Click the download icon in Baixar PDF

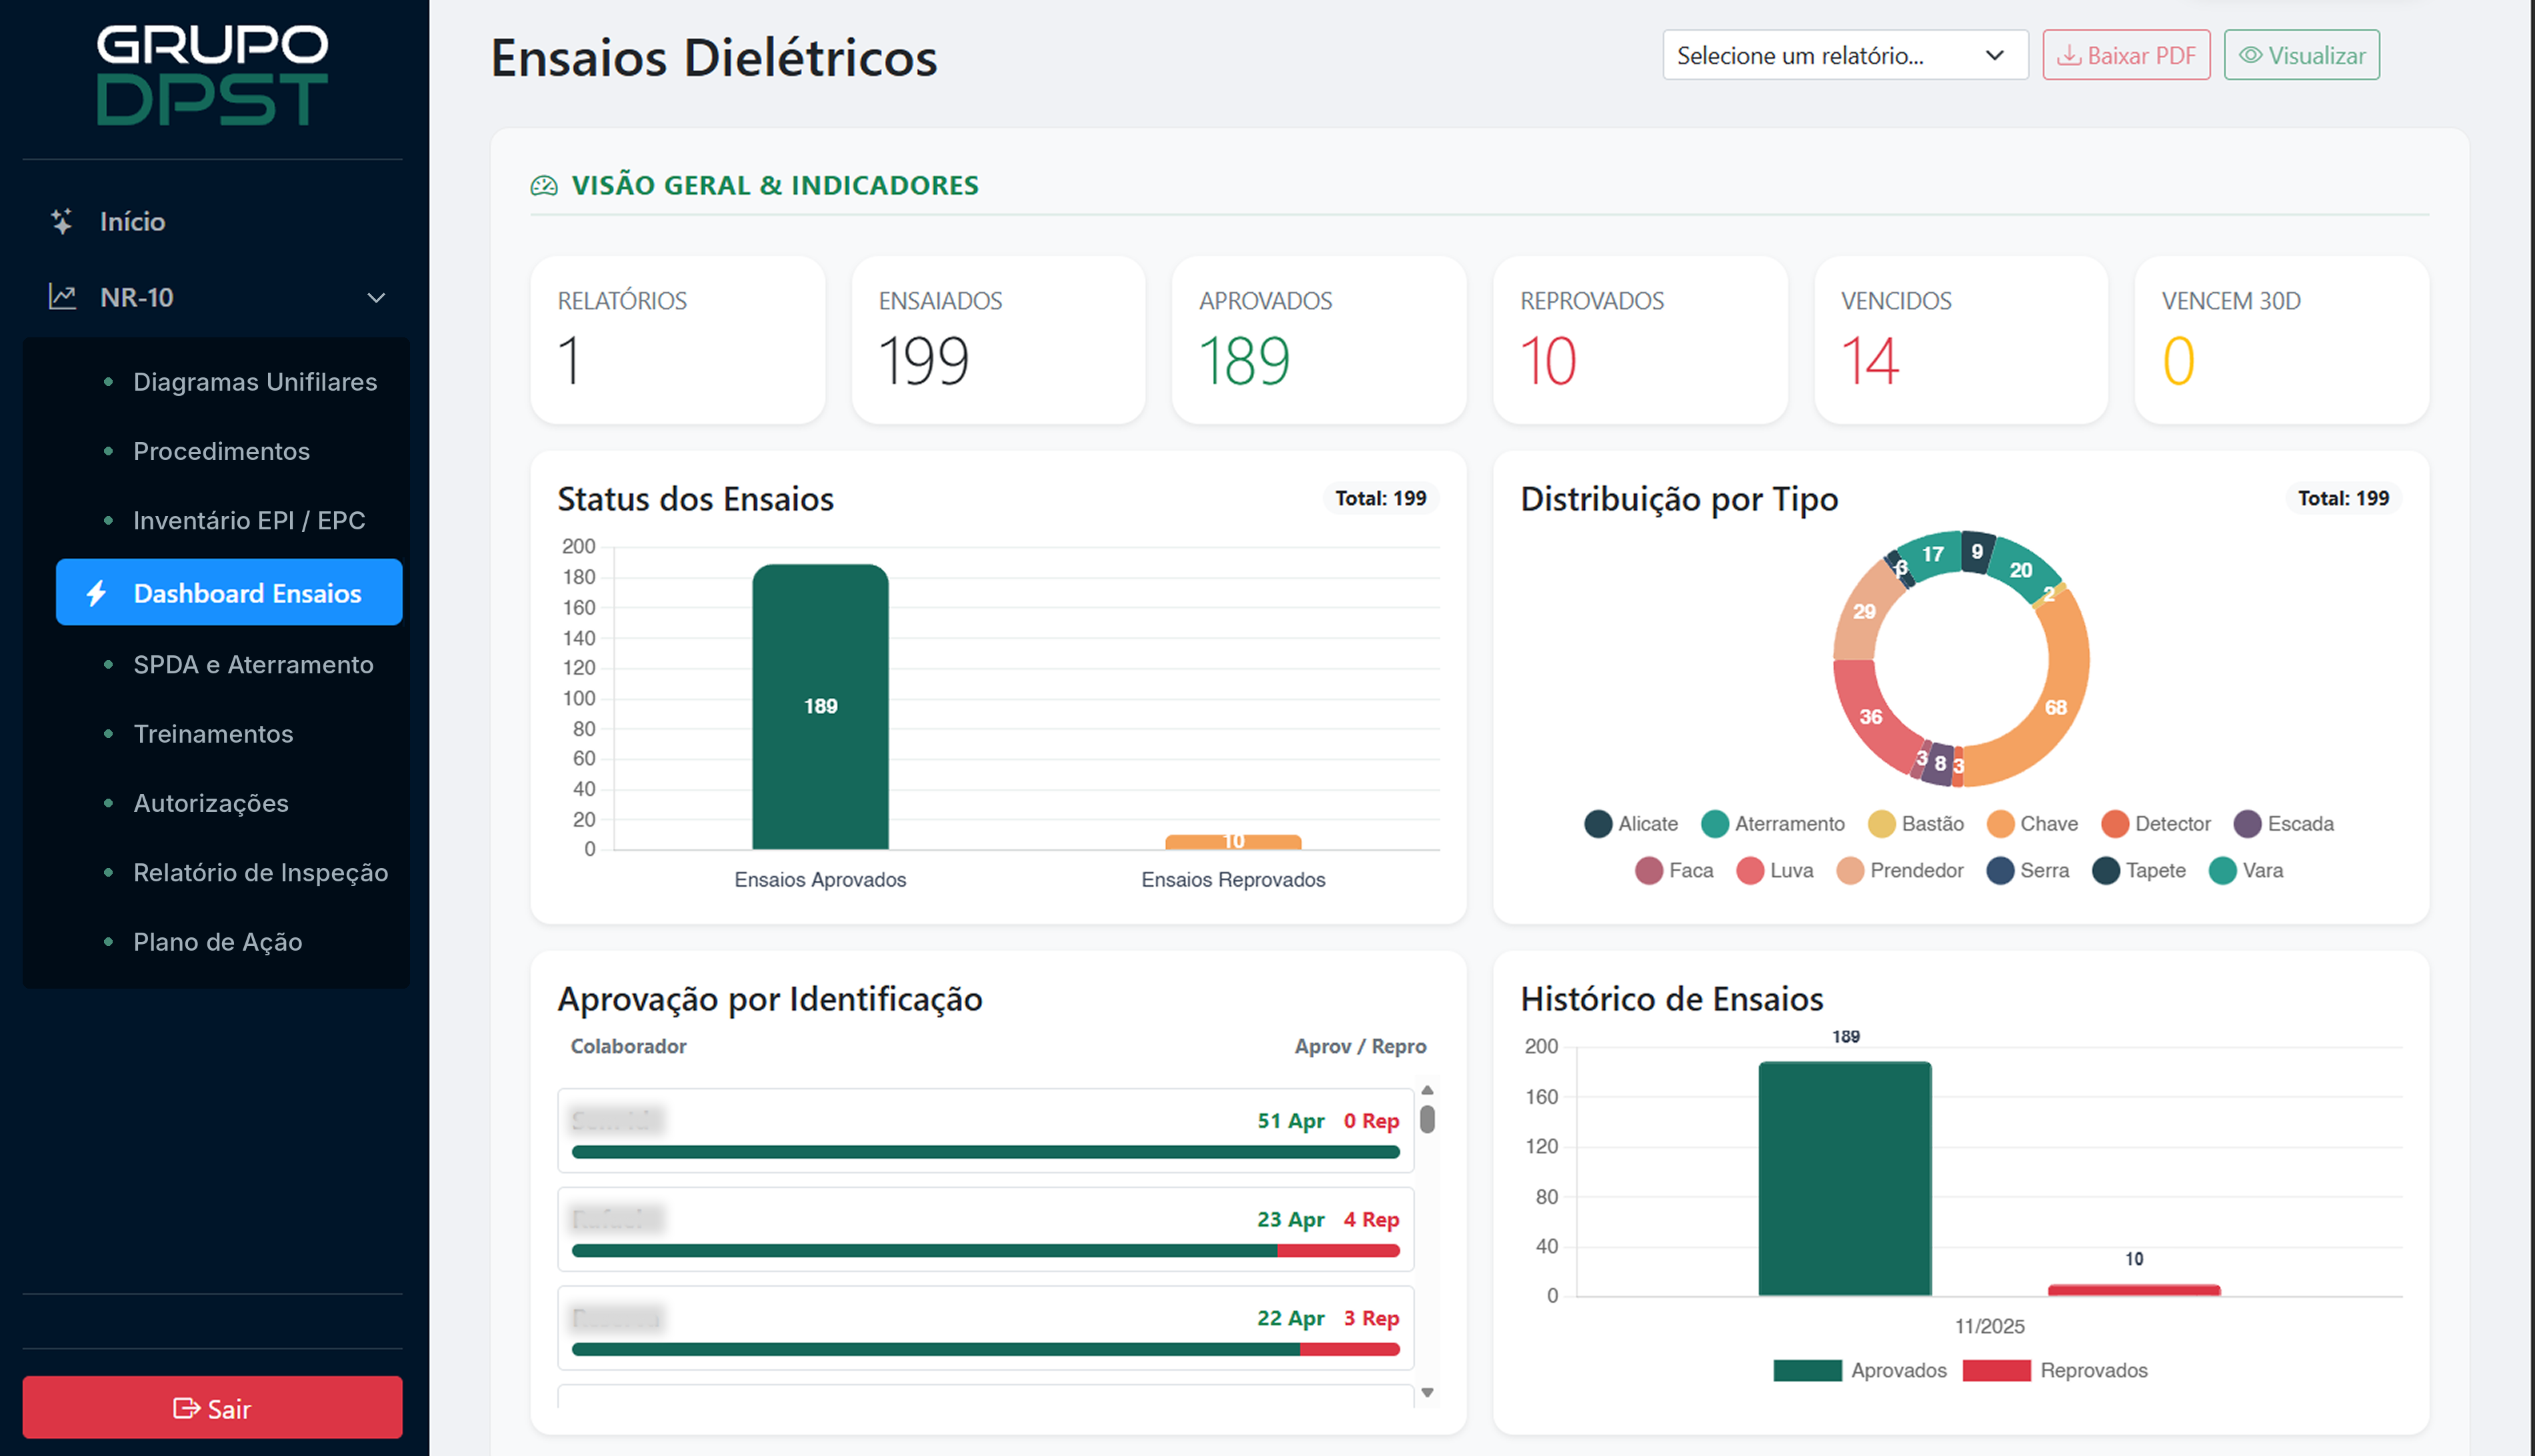pos(2069,55)
